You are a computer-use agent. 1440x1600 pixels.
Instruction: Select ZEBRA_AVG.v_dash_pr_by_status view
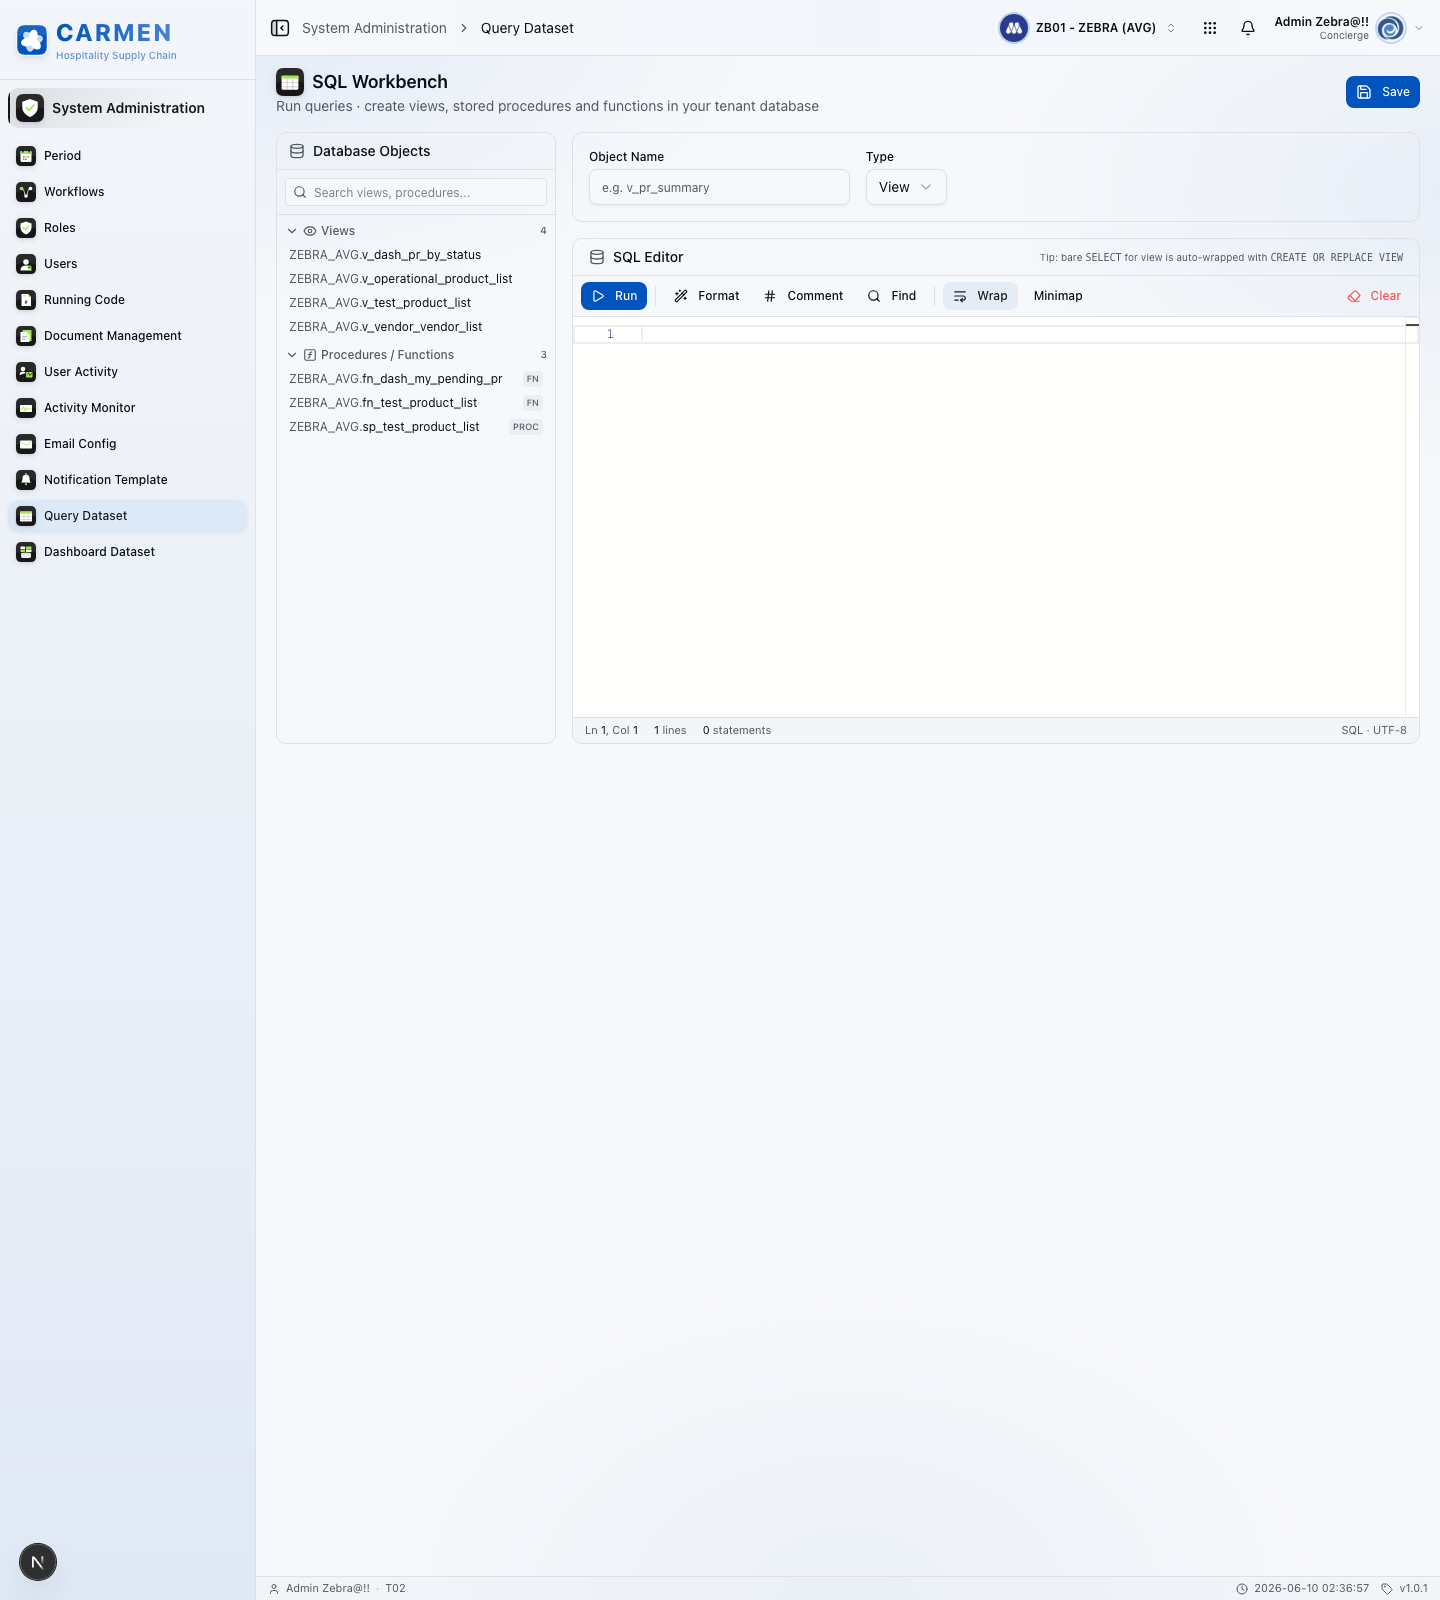point(416,255)
